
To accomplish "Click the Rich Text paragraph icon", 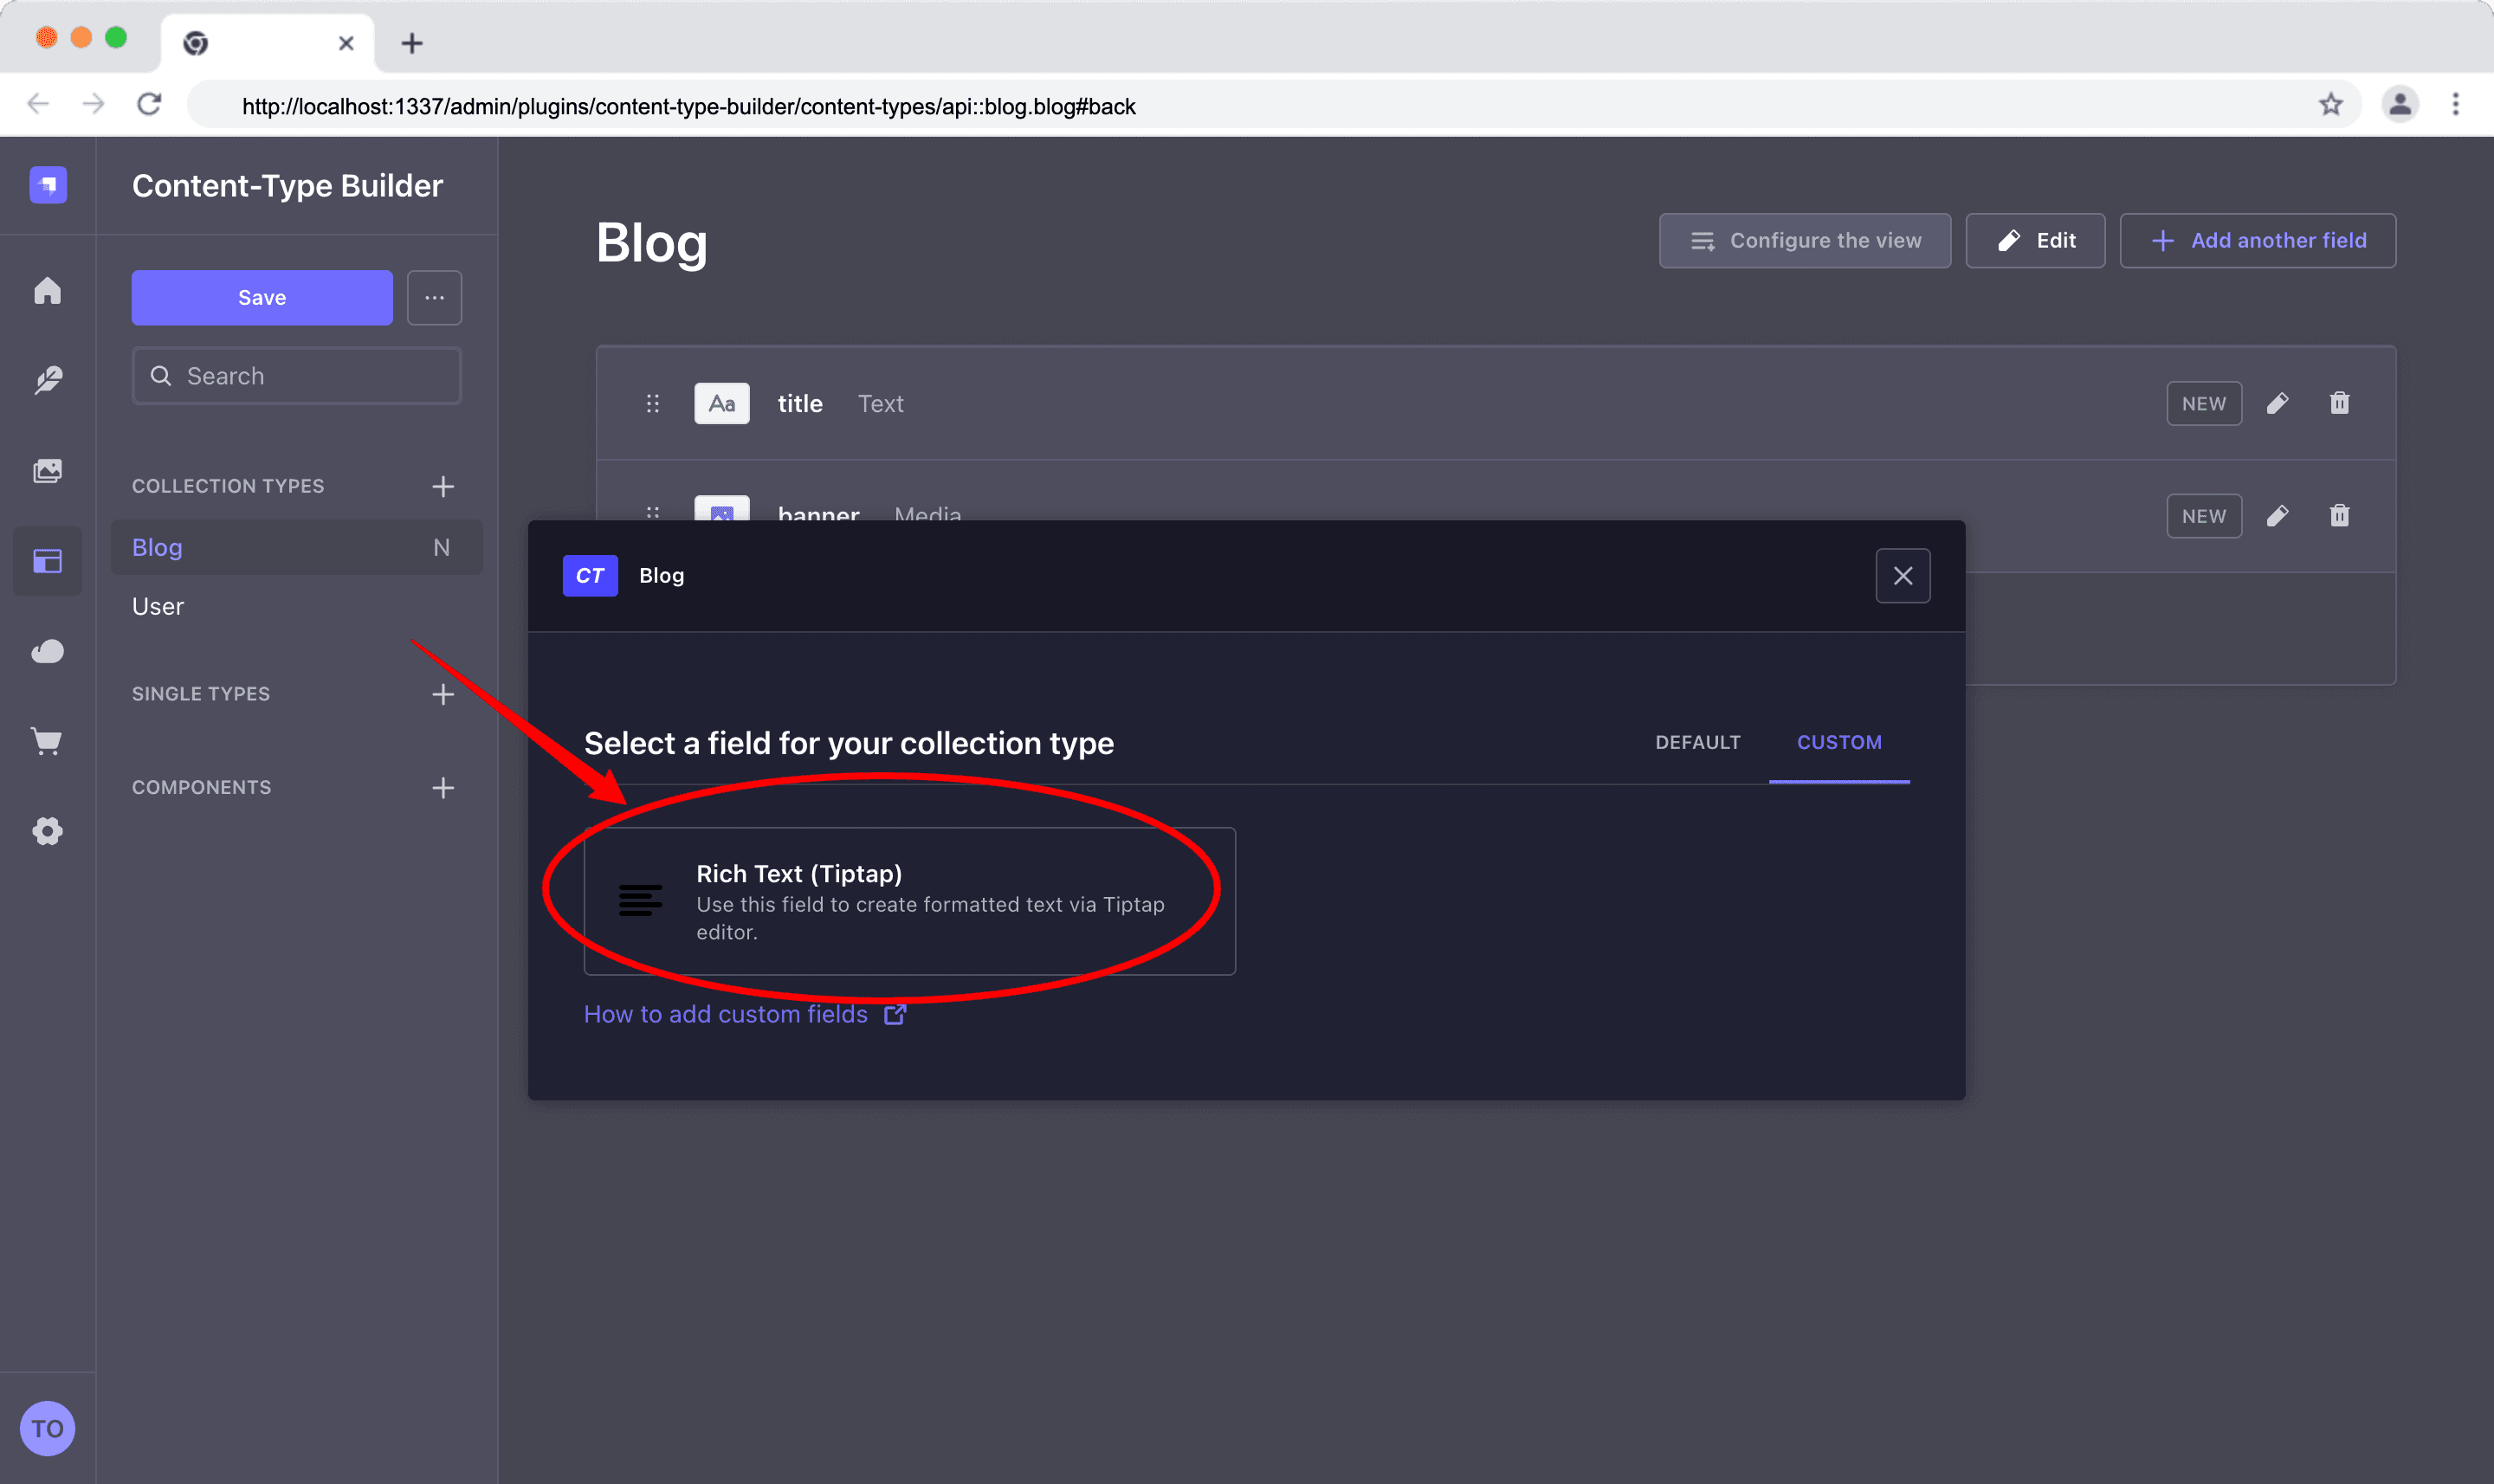I will pyautogui.click(x=640, y=901).
